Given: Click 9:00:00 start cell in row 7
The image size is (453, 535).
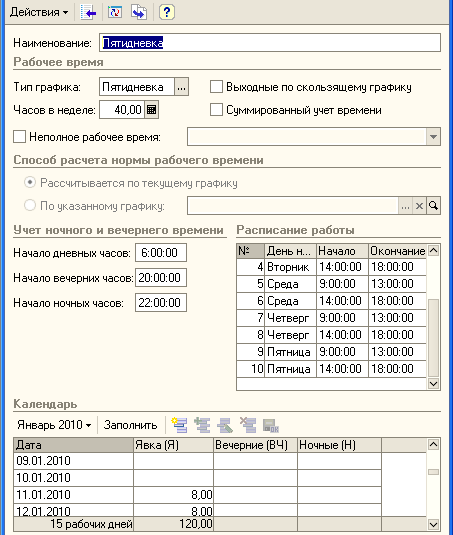Looking at the screenshot, I should click(x=342, y=318).
